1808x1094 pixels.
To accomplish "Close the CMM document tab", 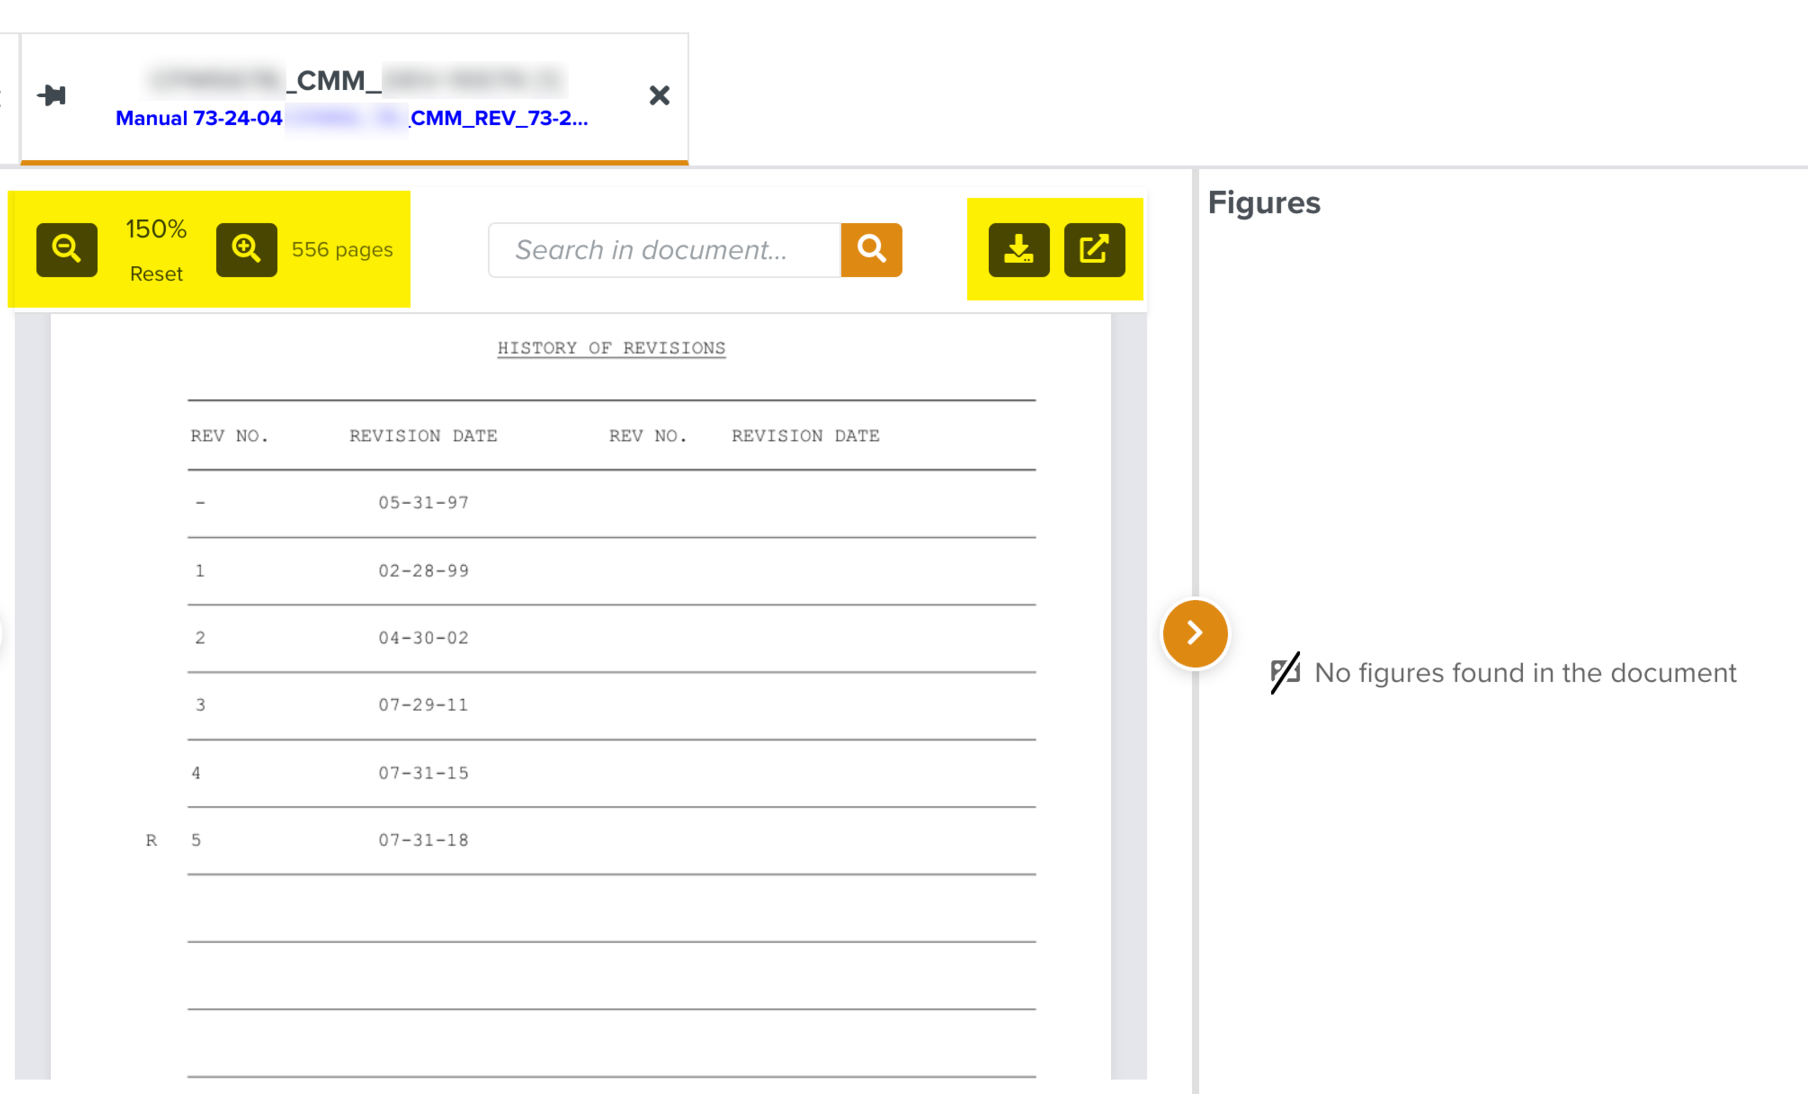I will pyautogui.click(x=659, y=95).
